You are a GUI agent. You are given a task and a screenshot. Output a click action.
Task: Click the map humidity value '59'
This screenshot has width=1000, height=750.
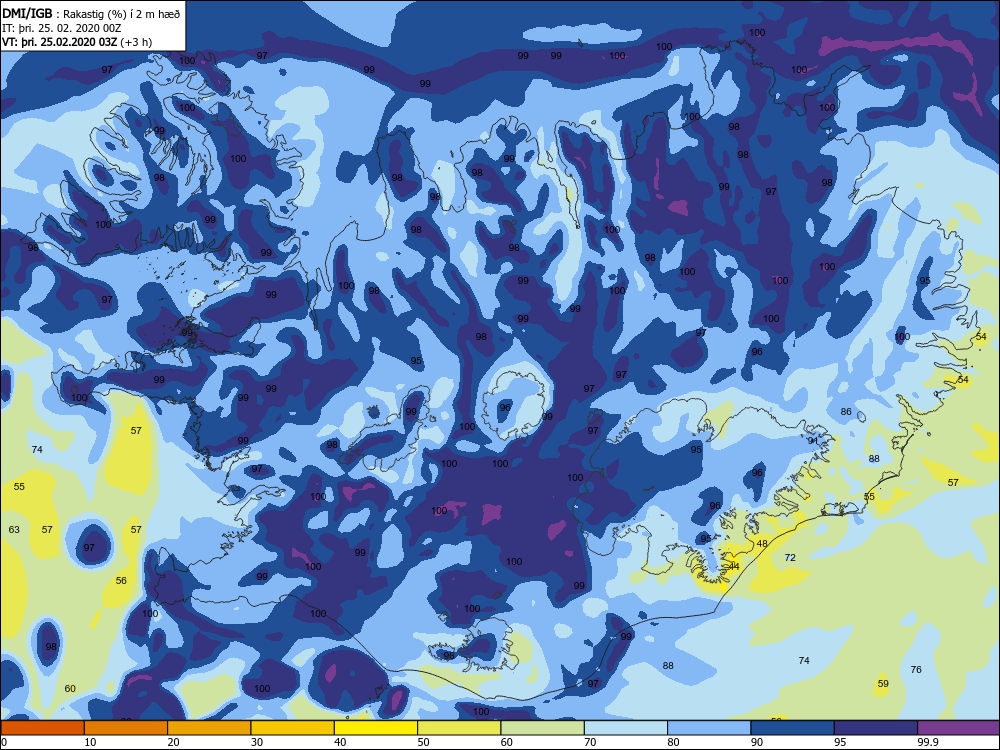point(883,684)
